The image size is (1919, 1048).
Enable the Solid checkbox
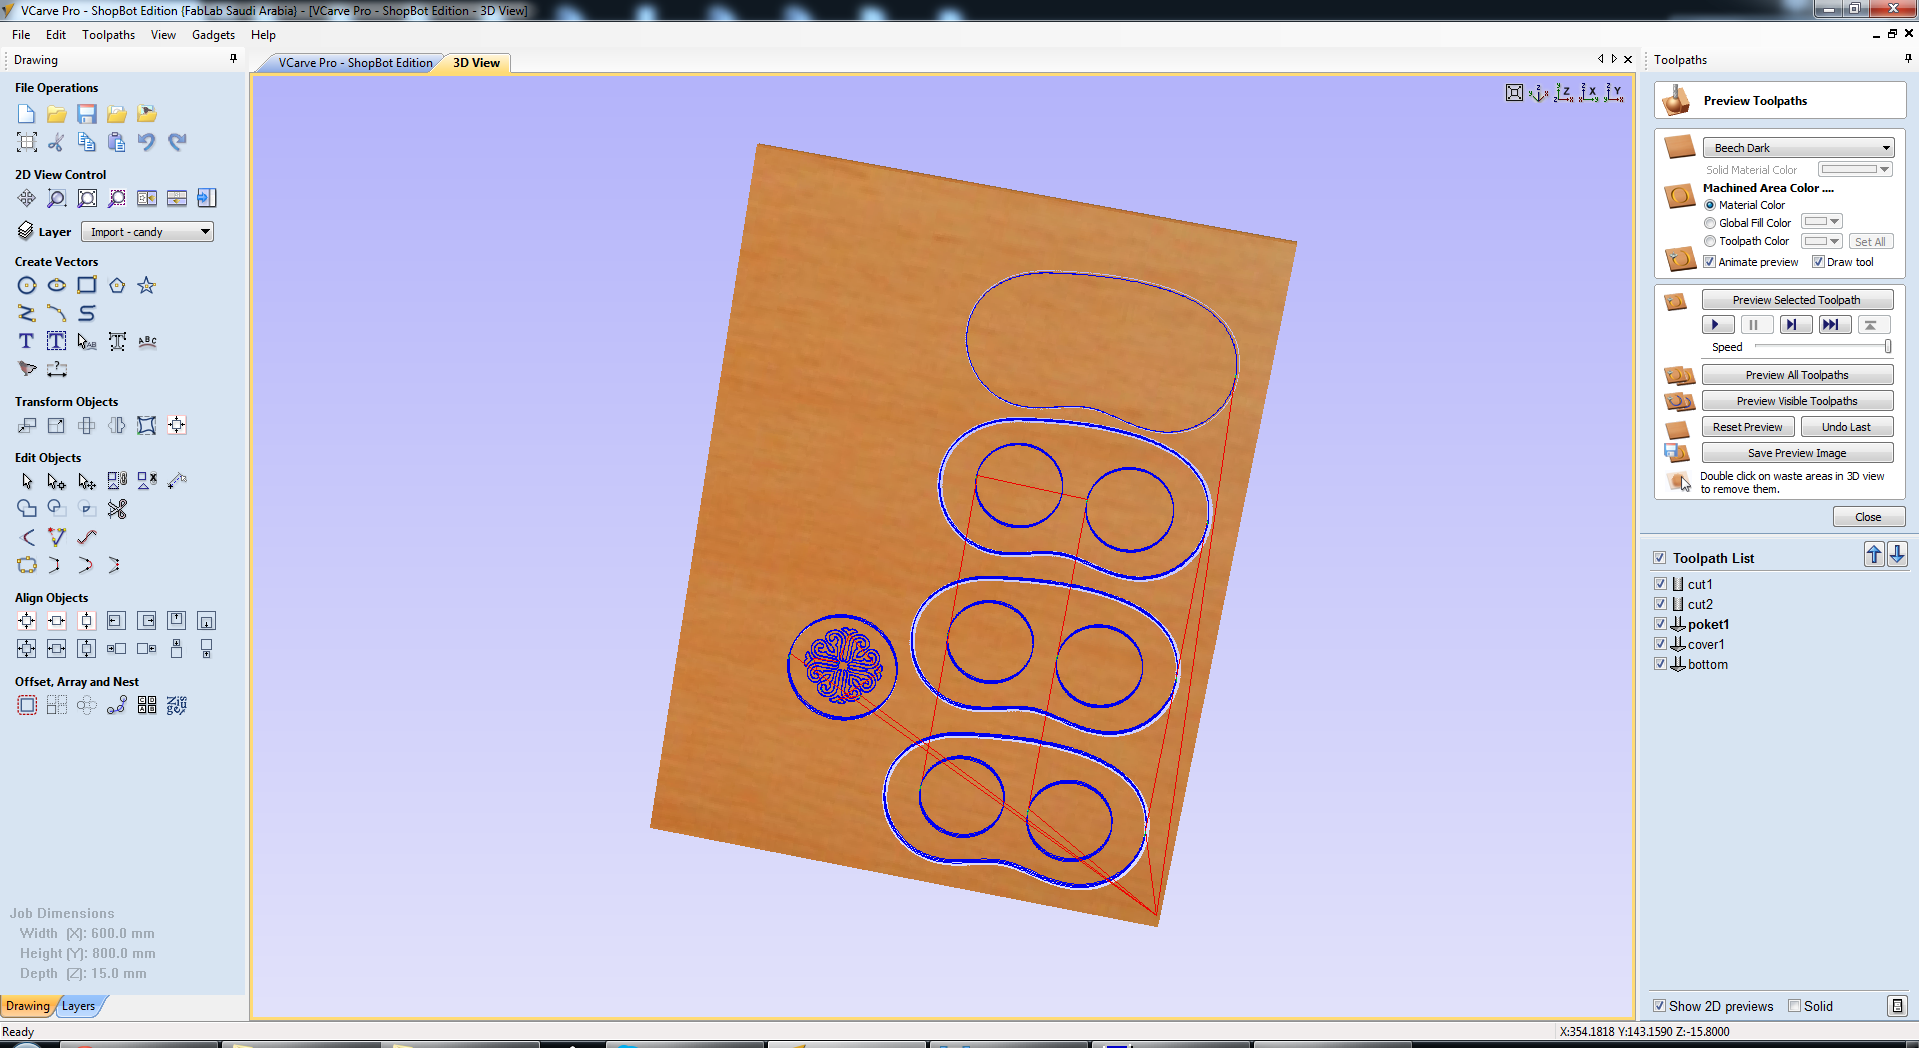pos(1795,1006)
